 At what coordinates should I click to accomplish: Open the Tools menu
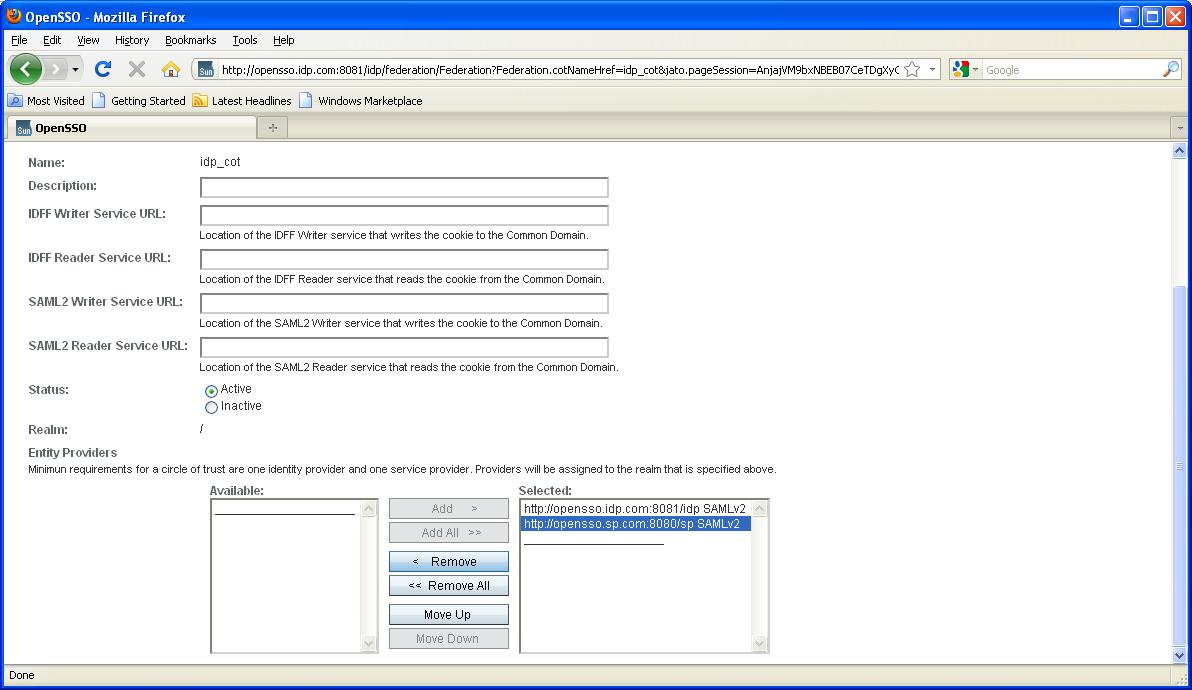point(245,40)
